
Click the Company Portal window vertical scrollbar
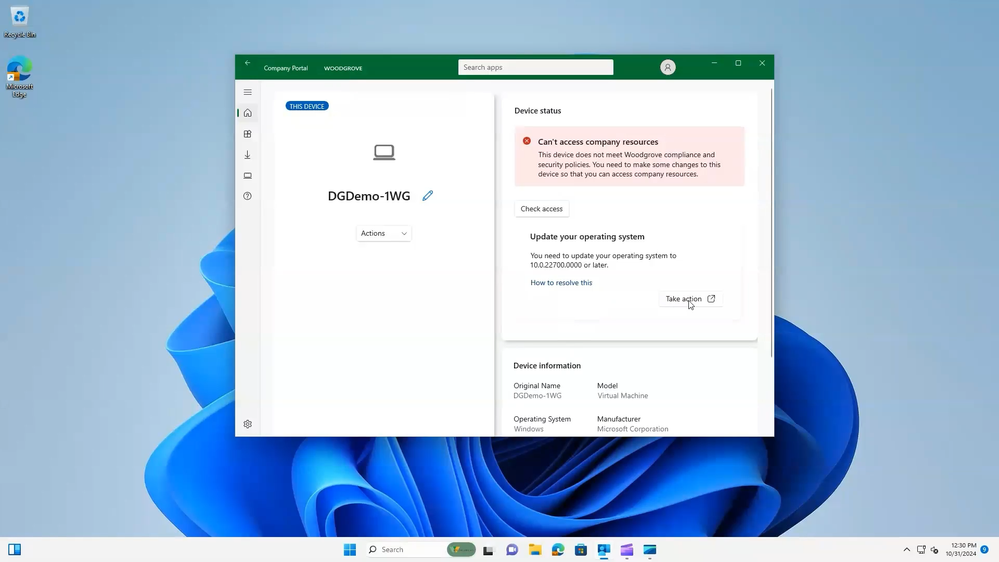(772, 223)
